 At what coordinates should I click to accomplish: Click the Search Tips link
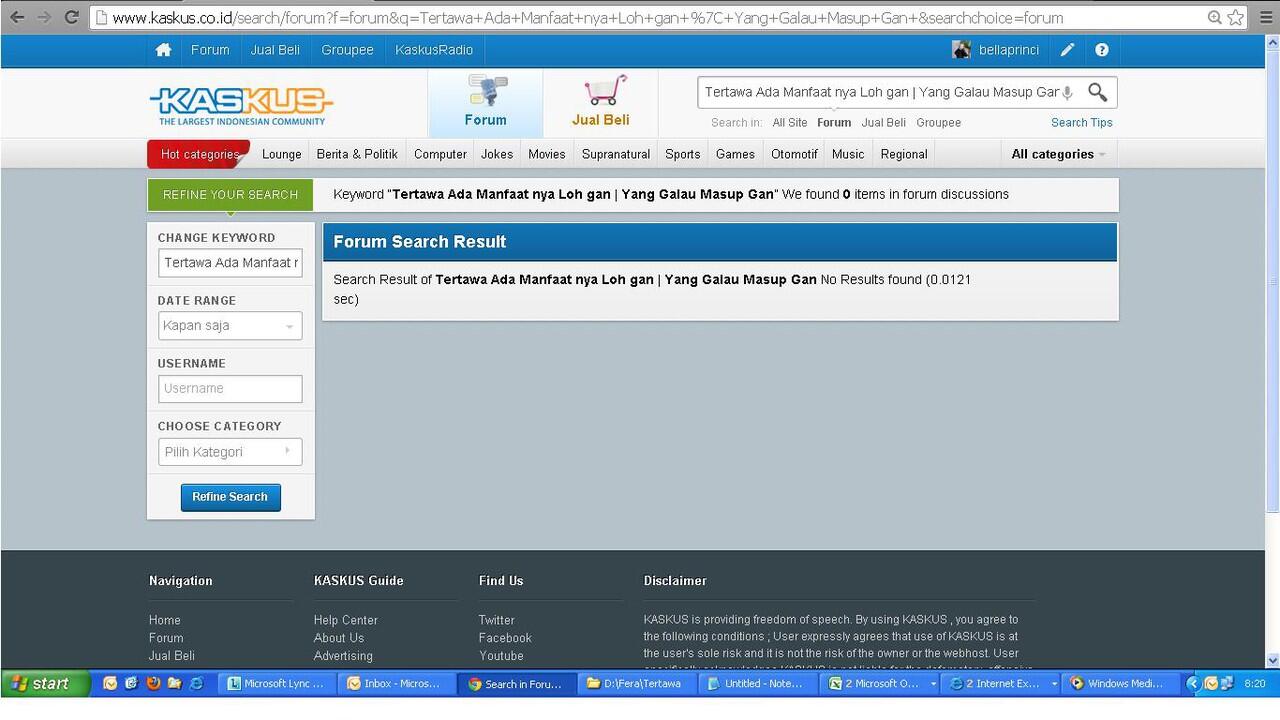(x=1082, y=123)
